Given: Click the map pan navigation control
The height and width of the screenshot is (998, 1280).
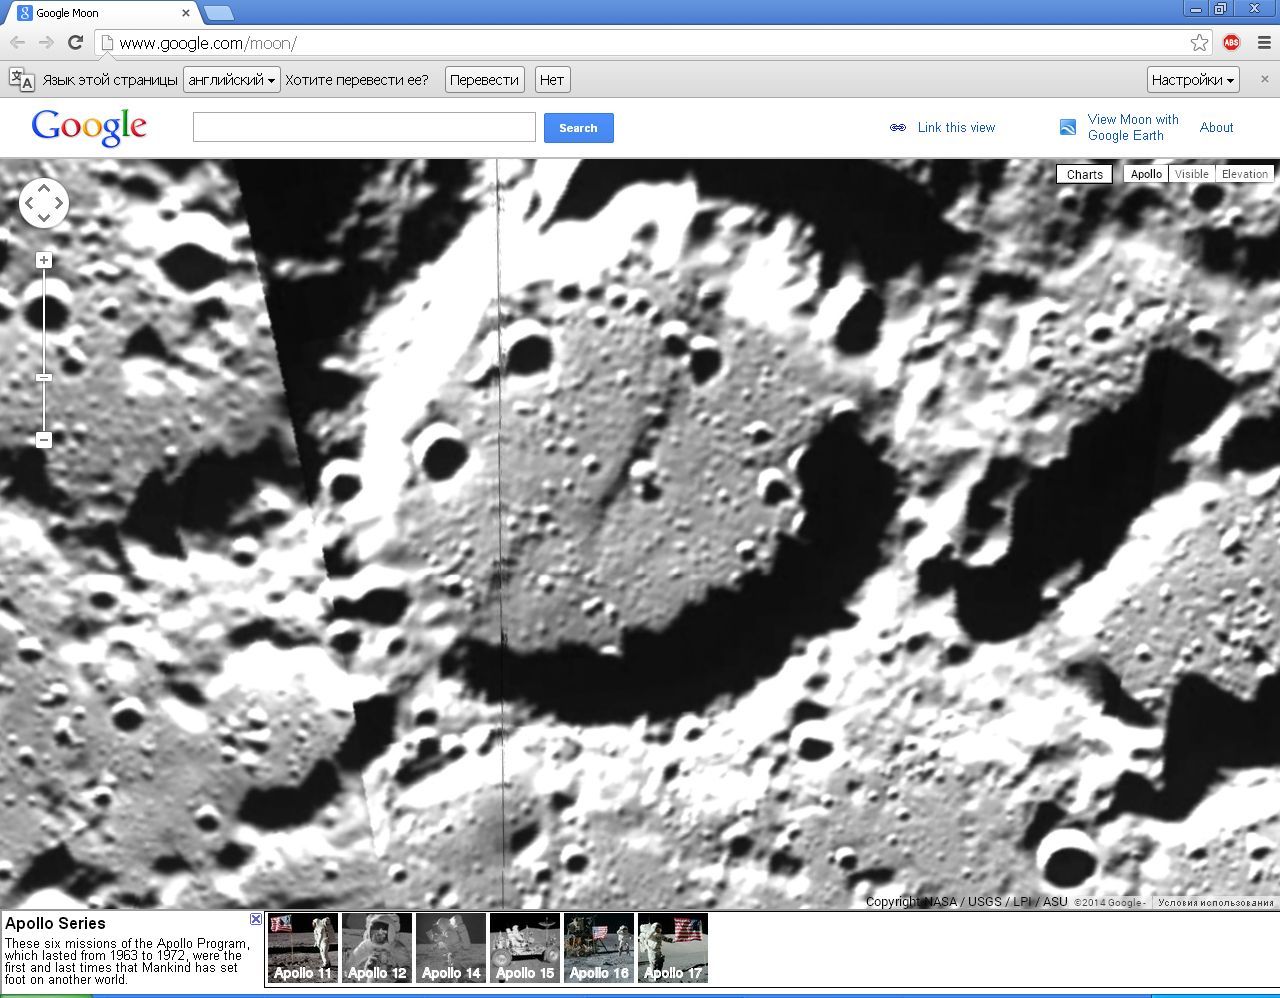Looking at the screenshot, I should tap(43, 203).
